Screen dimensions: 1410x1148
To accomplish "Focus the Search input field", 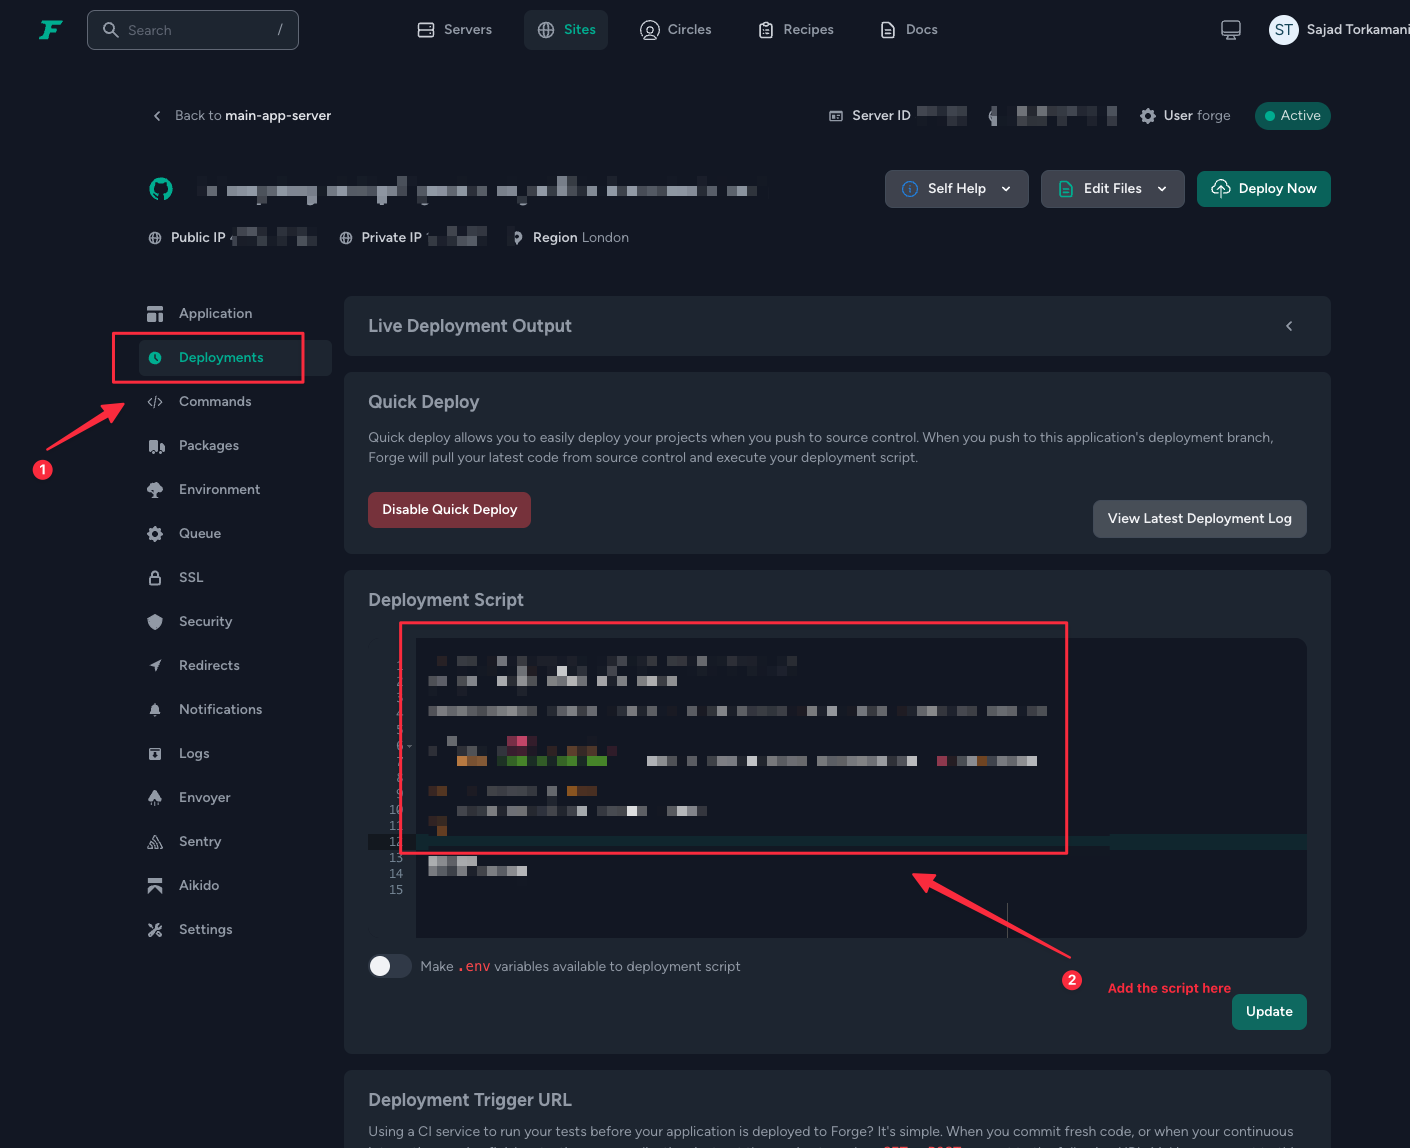I will click(x=193, y=30).
